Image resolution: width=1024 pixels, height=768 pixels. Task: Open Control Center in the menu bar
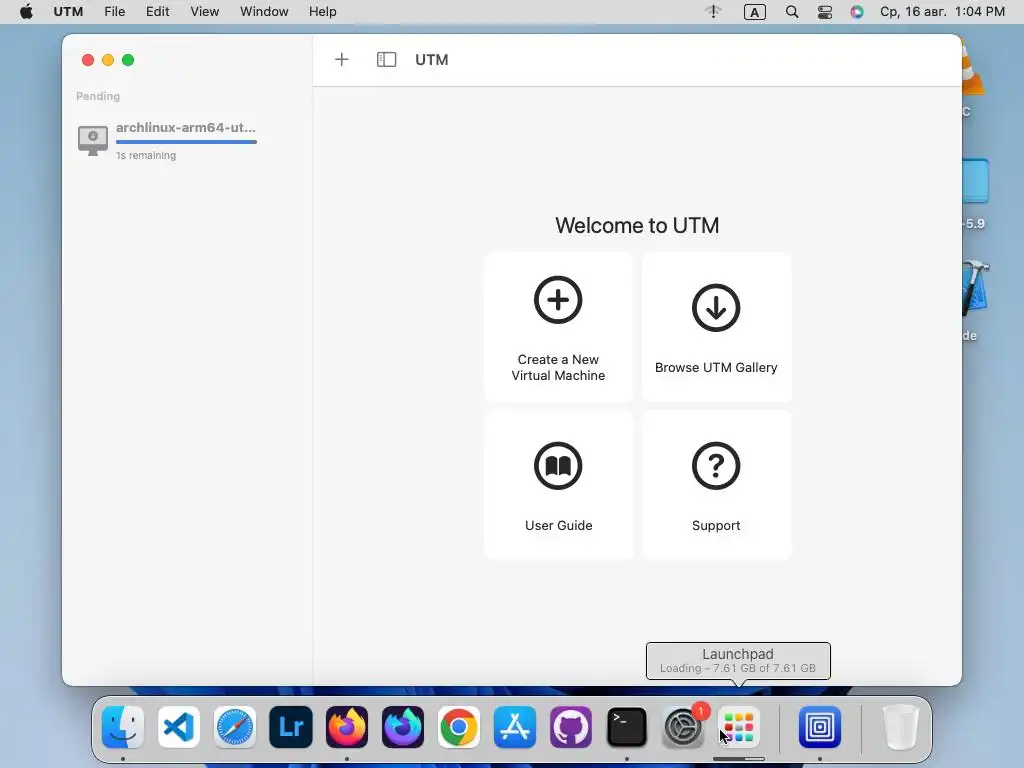(825, 12)
